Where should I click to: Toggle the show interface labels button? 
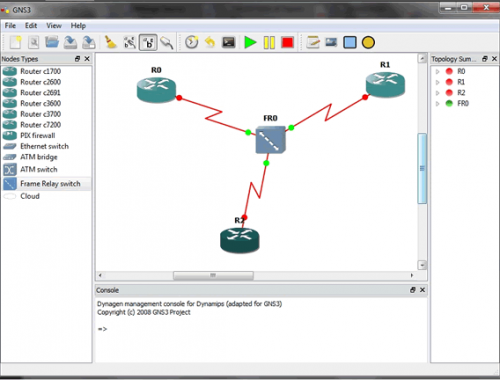[148, 43]
